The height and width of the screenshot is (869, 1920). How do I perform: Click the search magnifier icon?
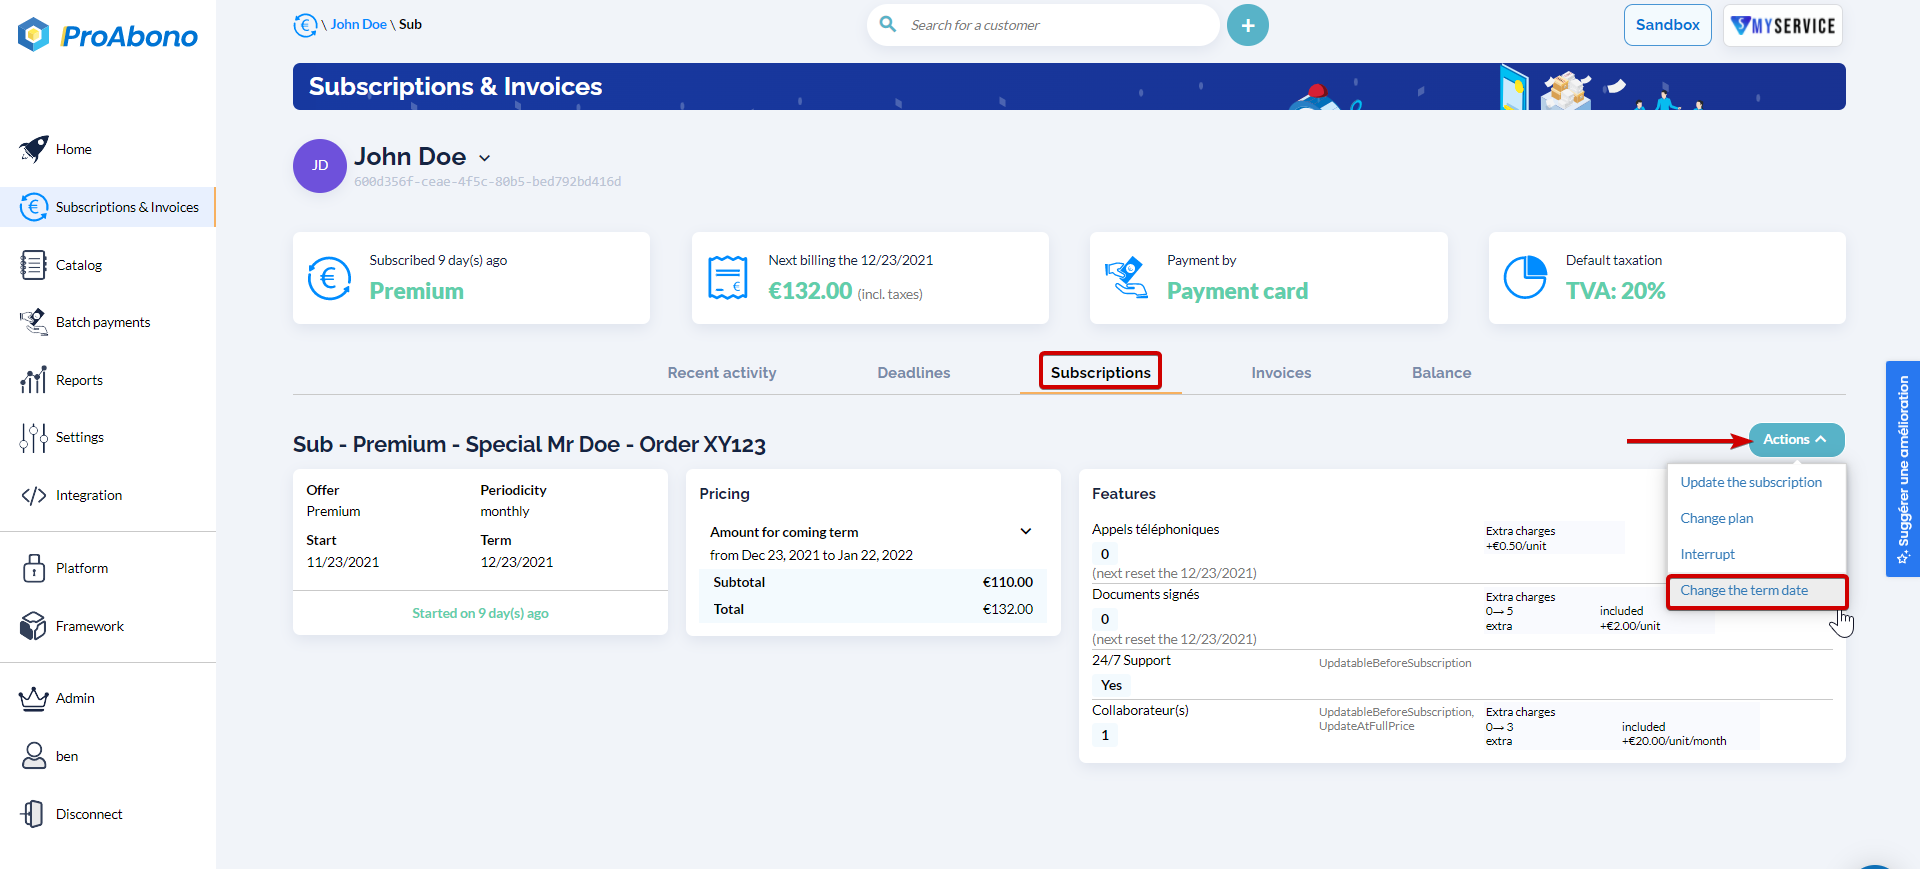pyautogui.click(x=887, y=24)
